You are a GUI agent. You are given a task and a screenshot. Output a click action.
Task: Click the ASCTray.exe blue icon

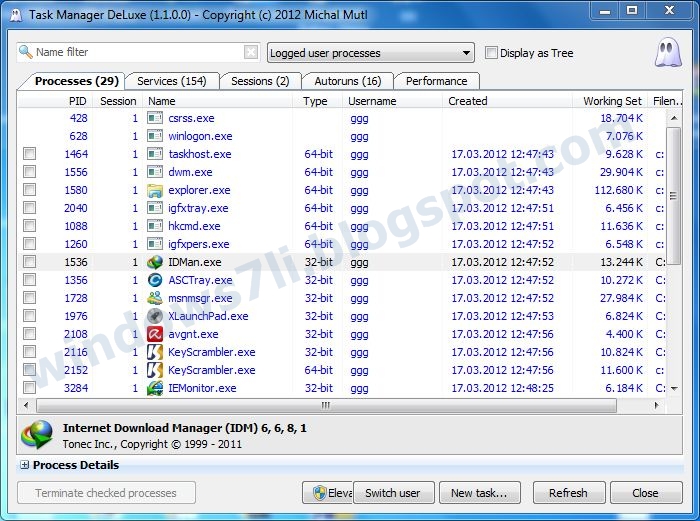point(155,280)
